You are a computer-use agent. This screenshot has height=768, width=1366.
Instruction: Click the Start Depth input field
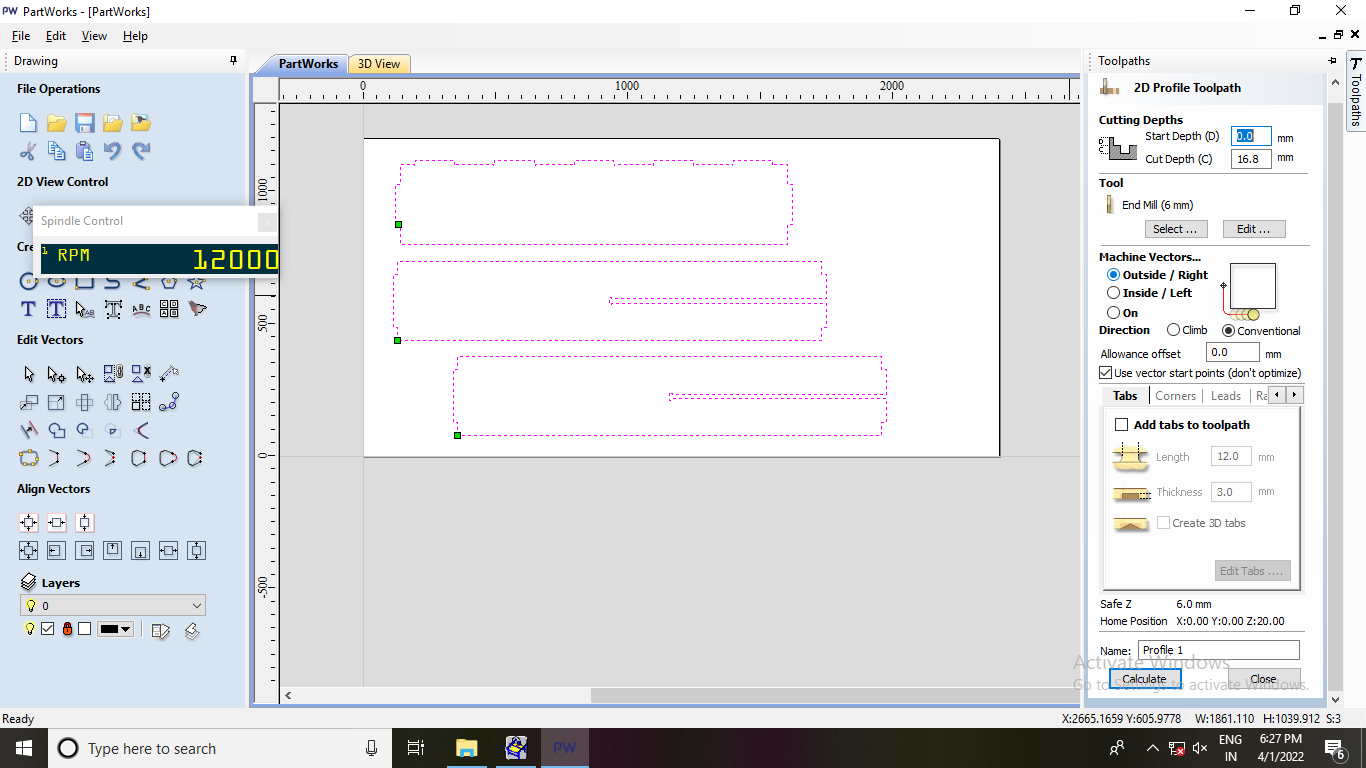(x=1251, y=136)
